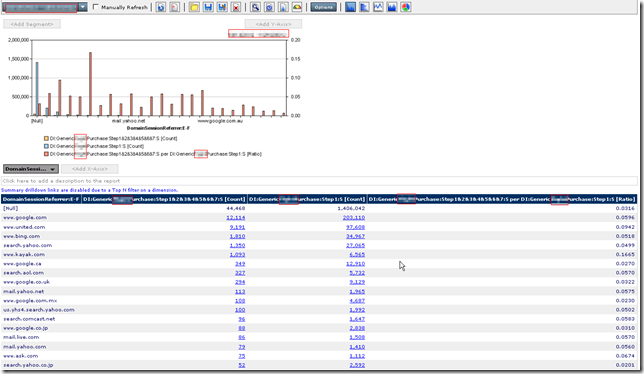Click the report description input field
Image resolution: width=644 pixels, height=374 pixels.
[320, 181]
